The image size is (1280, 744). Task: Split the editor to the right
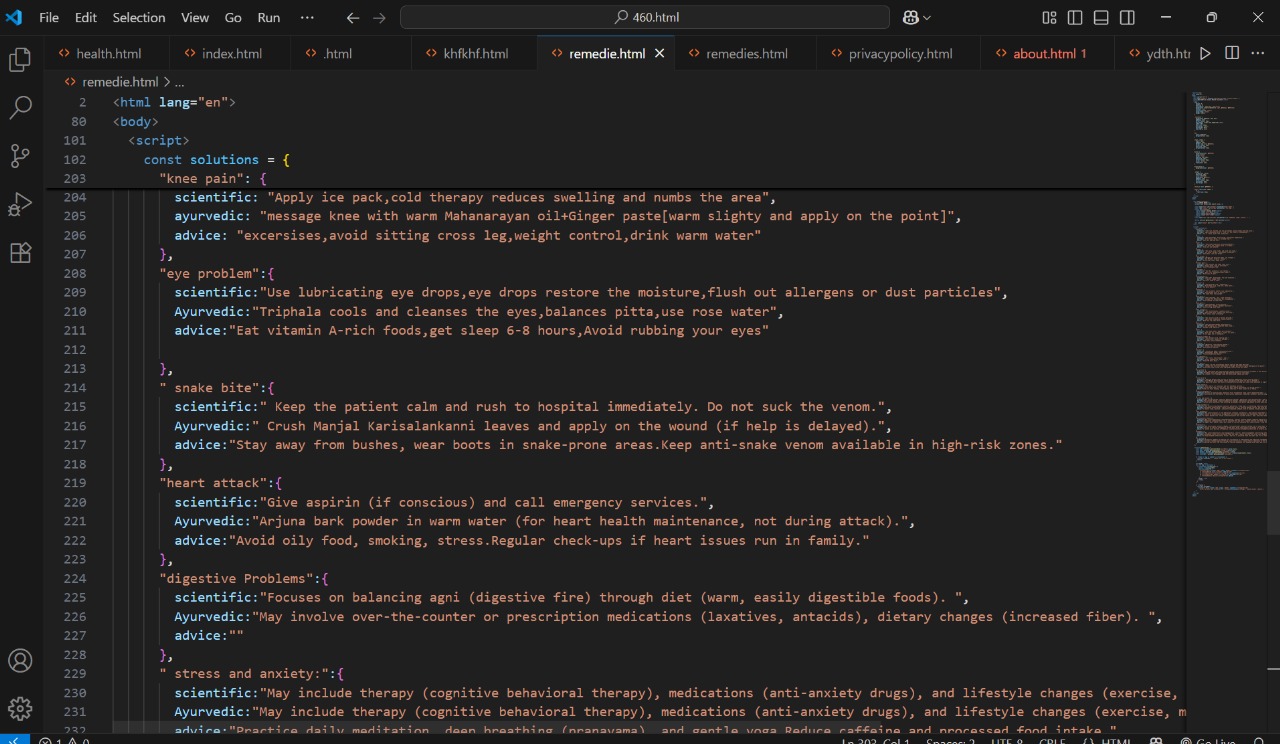1232,53
